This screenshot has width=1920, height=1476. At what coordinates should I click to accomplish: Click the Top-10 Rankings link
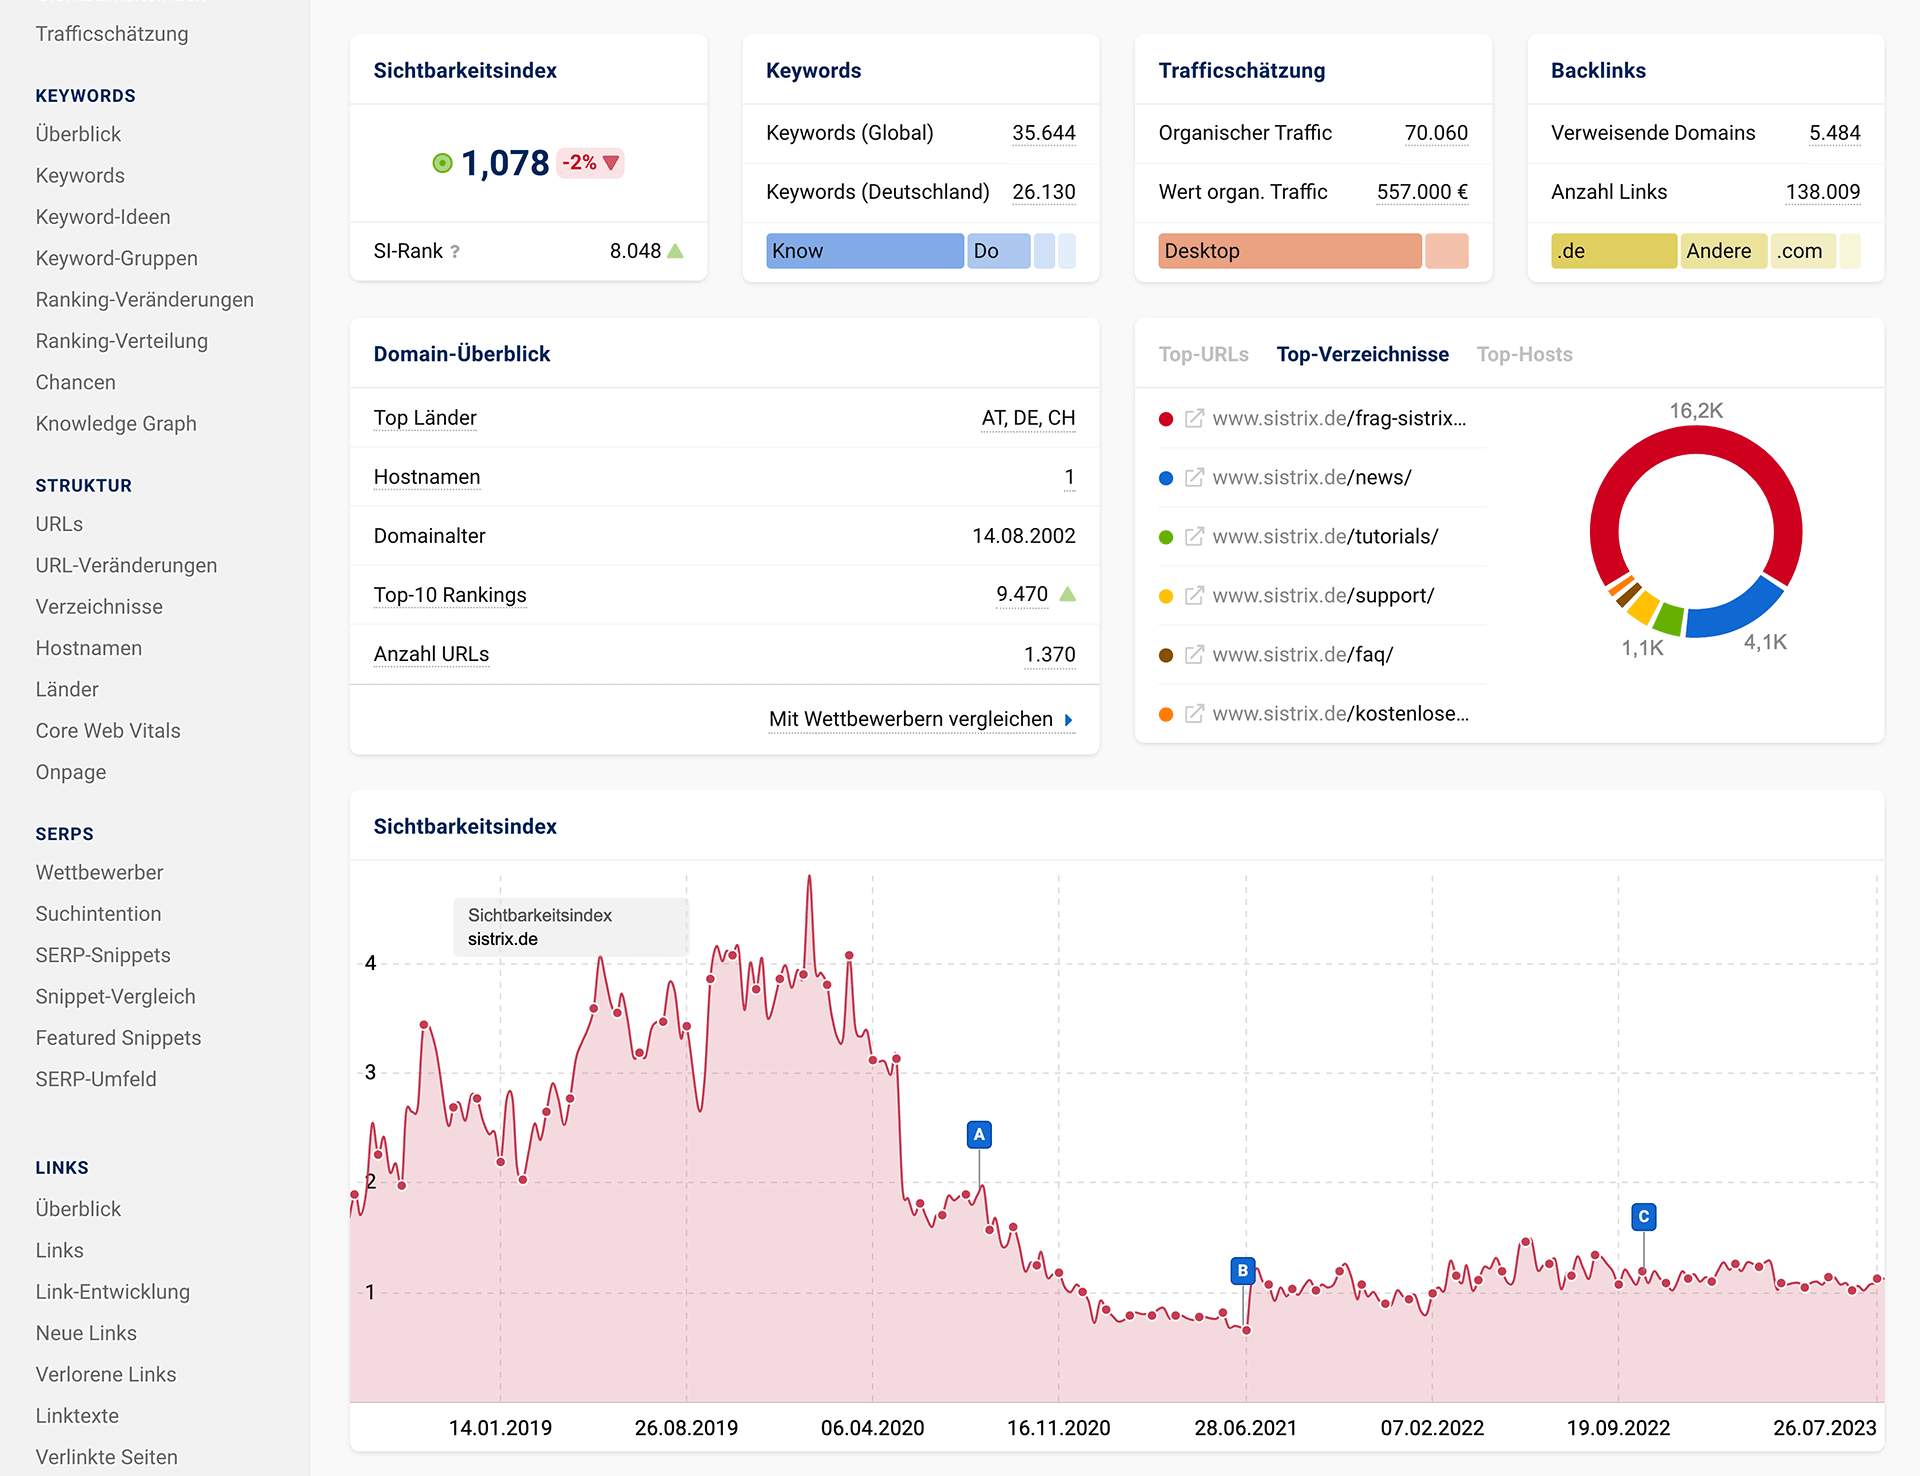point(449,595)
